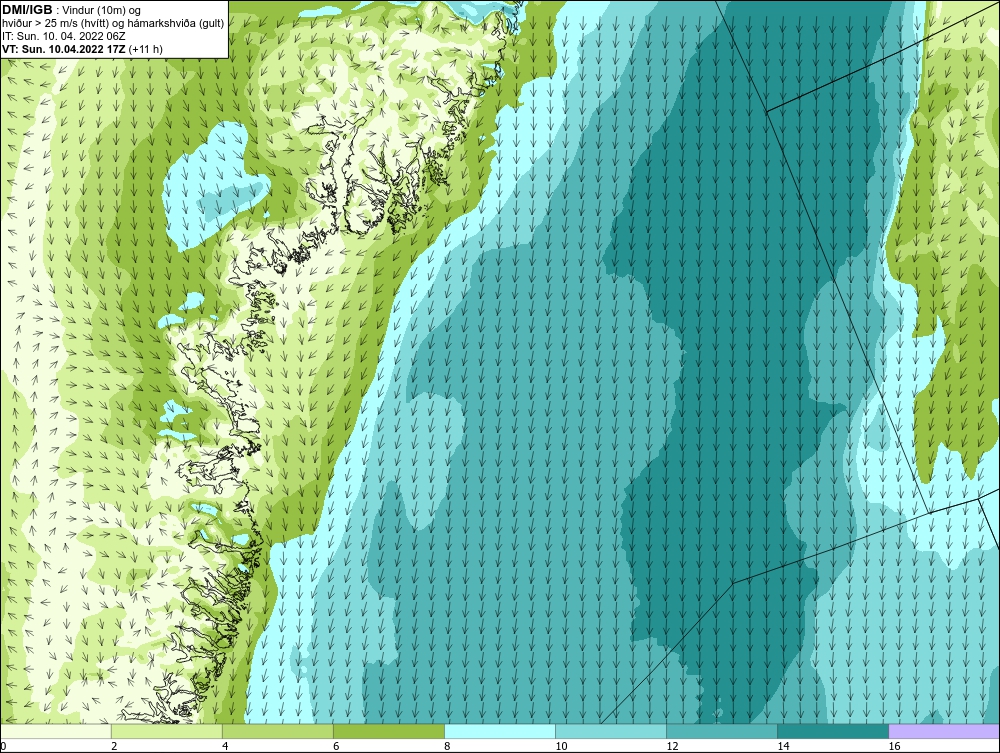Viewport: 1000px width, 753px height.
Task: Click the 'IT: Sun. 10. 04. 2022 06Z' line
Action: pyautogui.click(x=64, y=36)
